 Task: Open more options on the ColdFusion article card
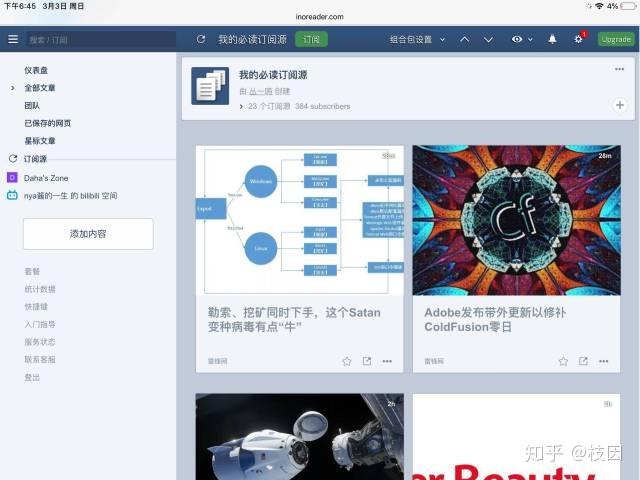[604, 361]
